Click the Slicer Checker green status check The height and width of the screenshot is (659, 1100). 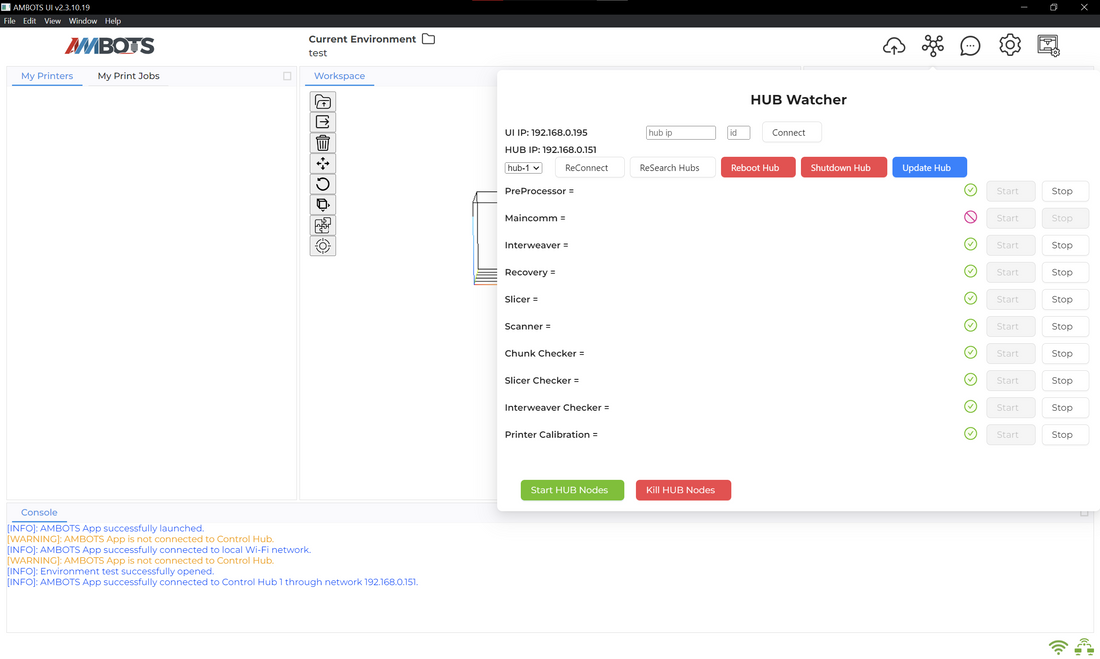[970, 379]
